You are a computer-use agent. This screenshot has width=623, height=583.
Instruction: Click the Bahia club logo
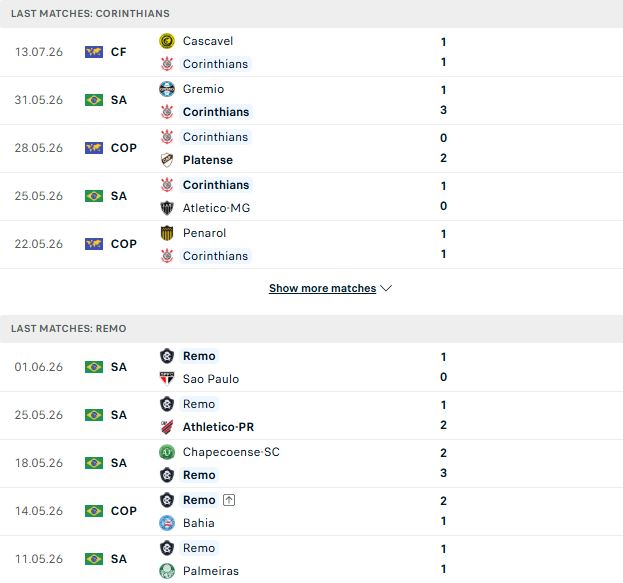[x=167, y=523]
